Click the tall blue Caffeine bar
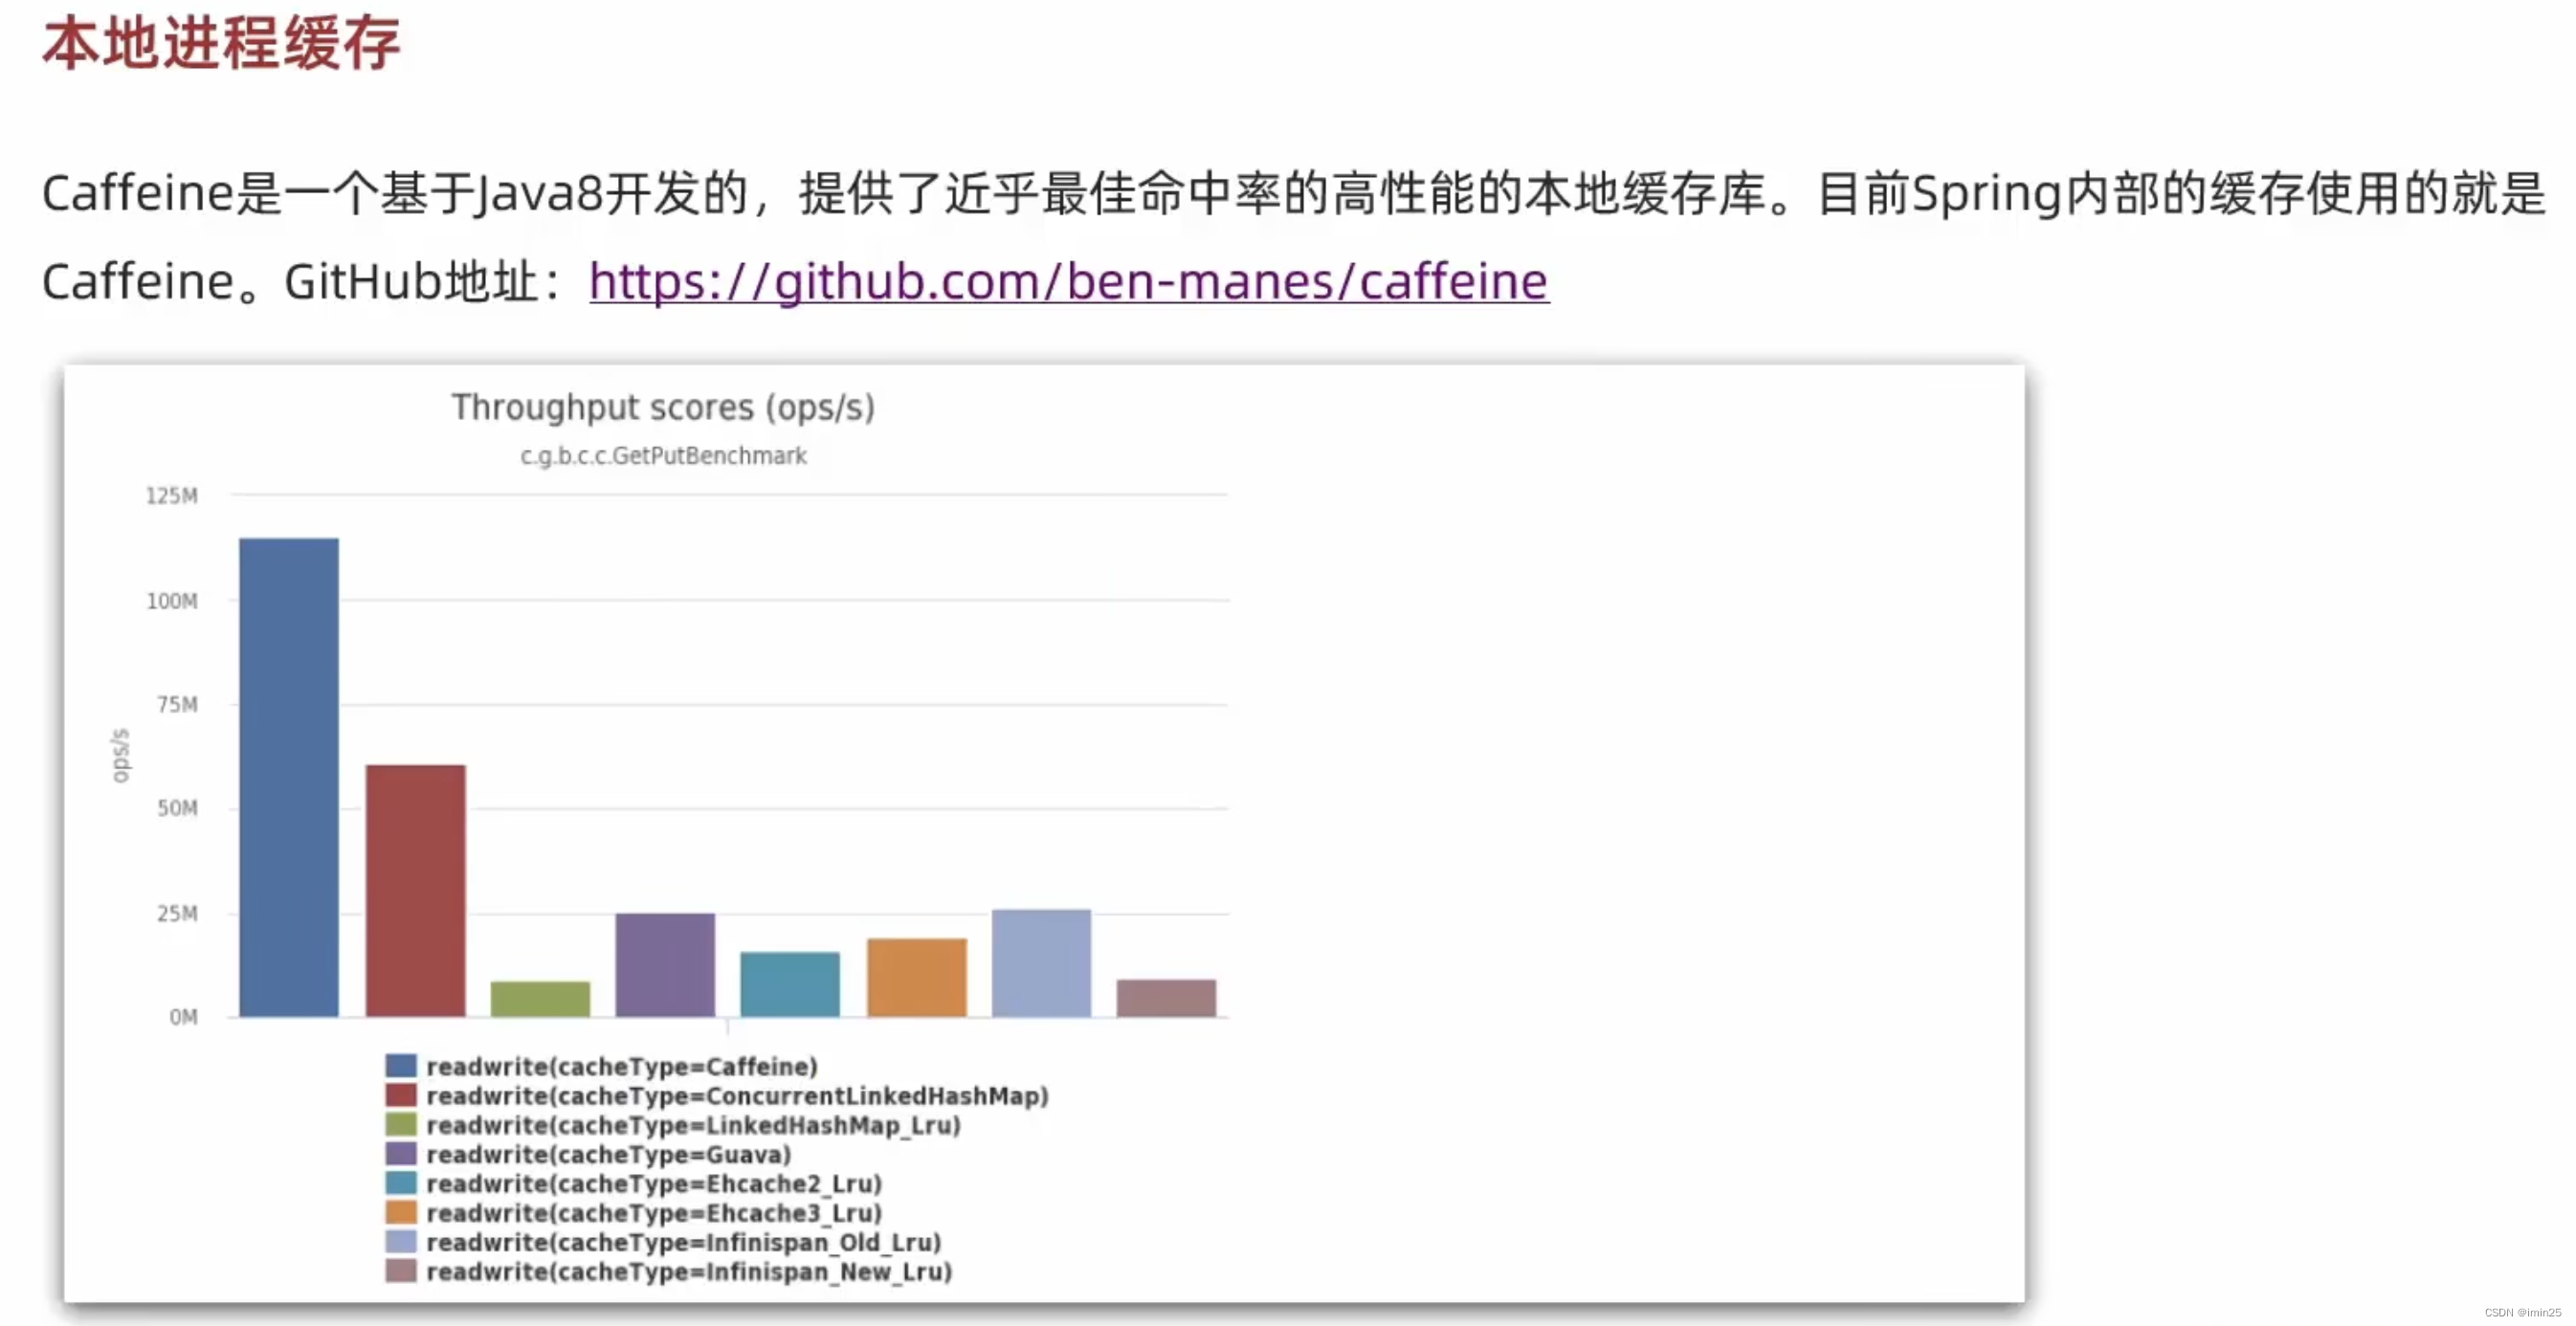Screen dimensions: 2576x1326 [289, 778]
